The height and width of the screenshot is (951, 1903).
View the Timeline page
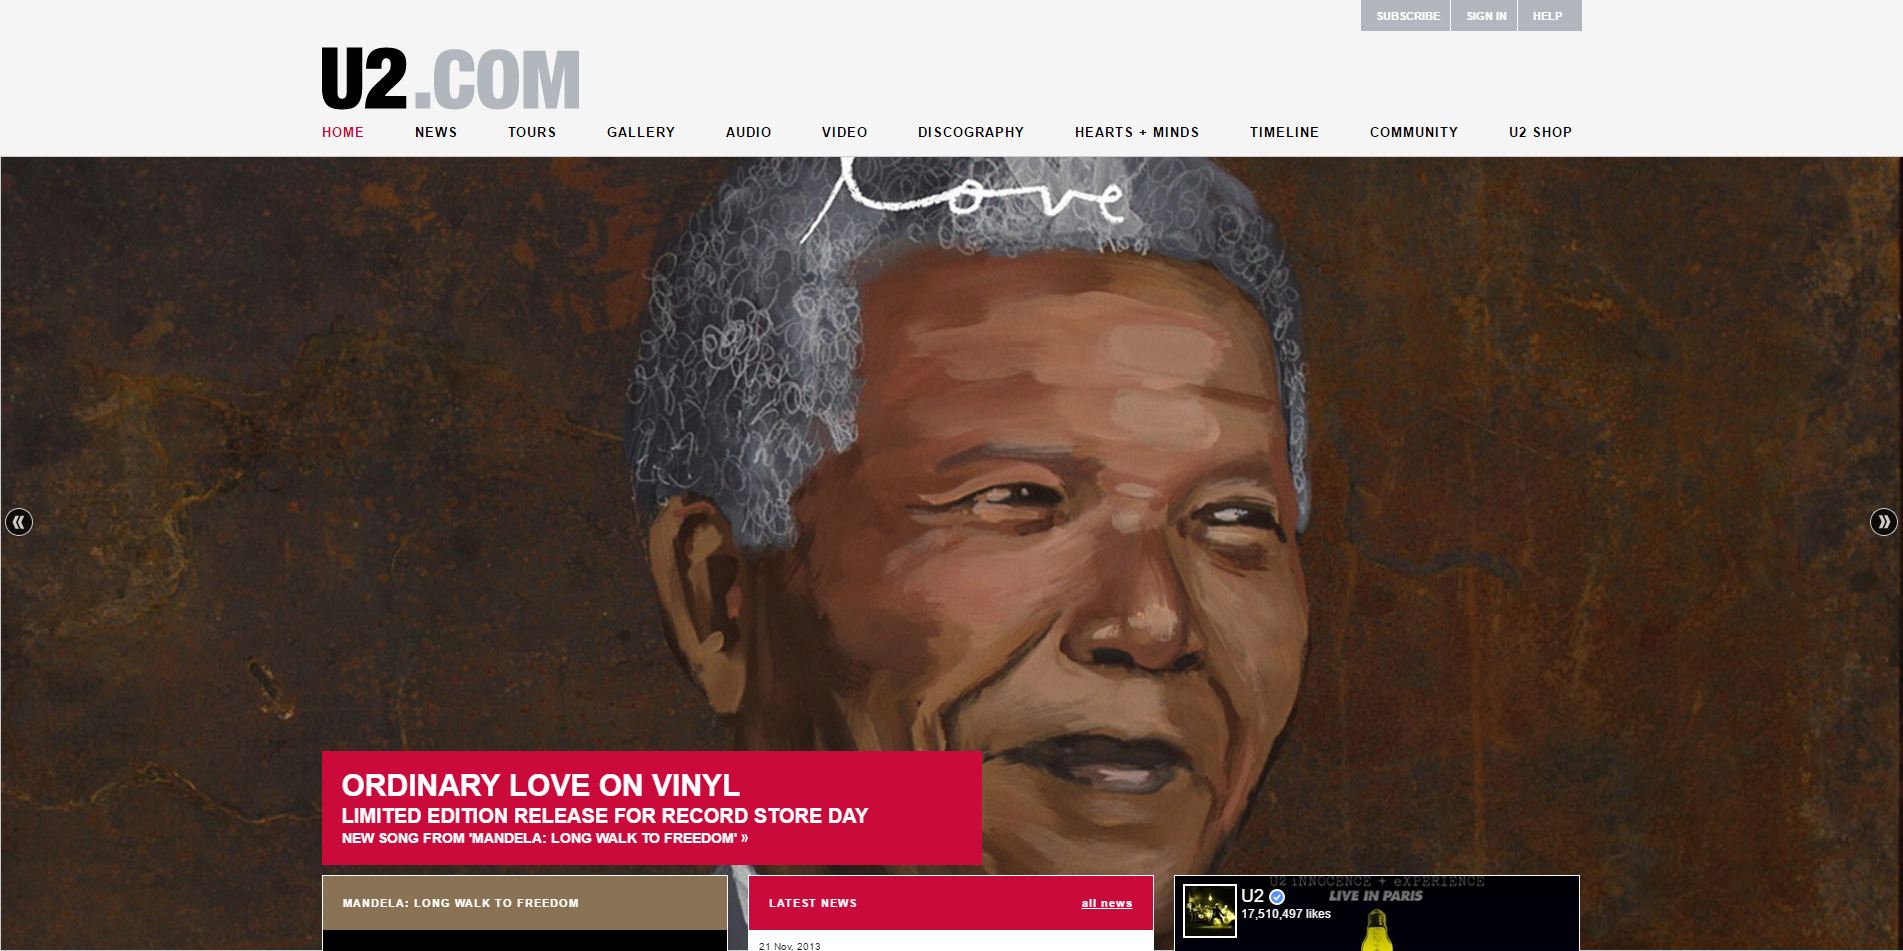click(1284, 132)
